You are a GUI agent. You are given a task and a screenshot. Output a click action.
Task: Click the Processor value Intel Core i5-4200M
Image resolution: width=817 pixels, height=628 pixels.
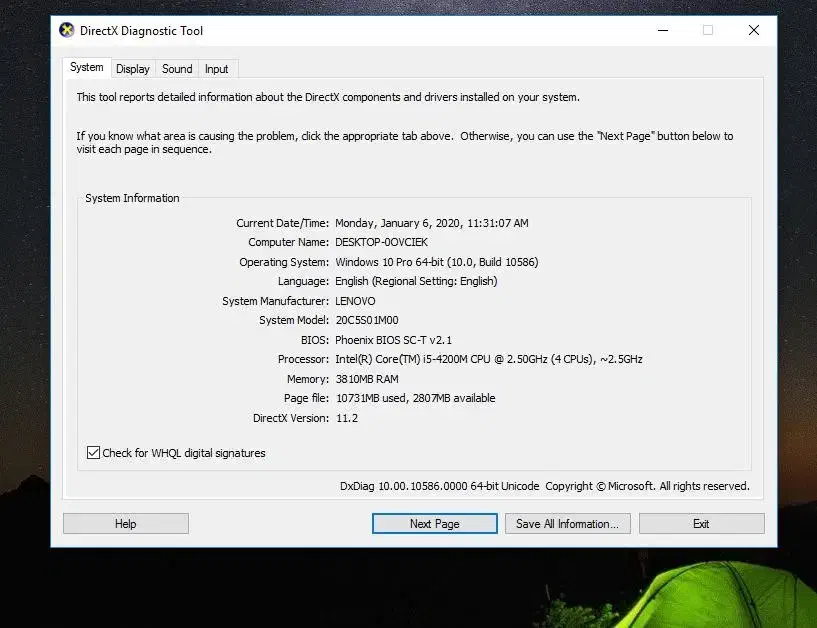tap(488, 359)
